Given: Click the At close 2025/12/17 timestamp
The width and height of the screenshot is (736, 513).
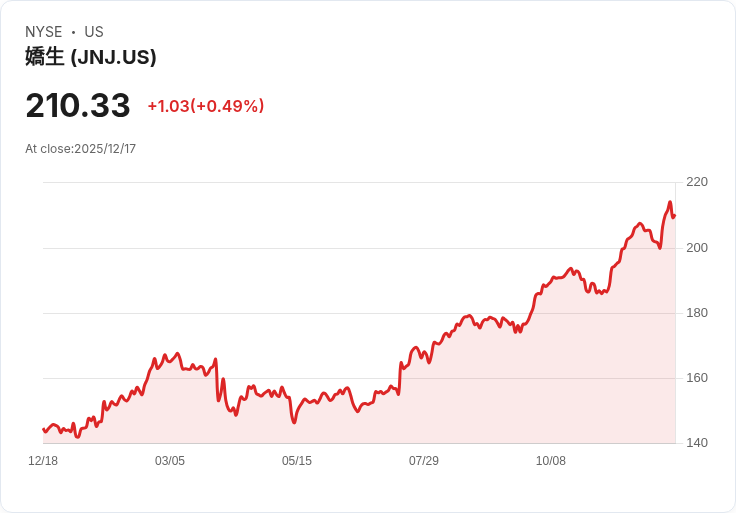Looking at the screenshot, I should click(x=81, y=149).
